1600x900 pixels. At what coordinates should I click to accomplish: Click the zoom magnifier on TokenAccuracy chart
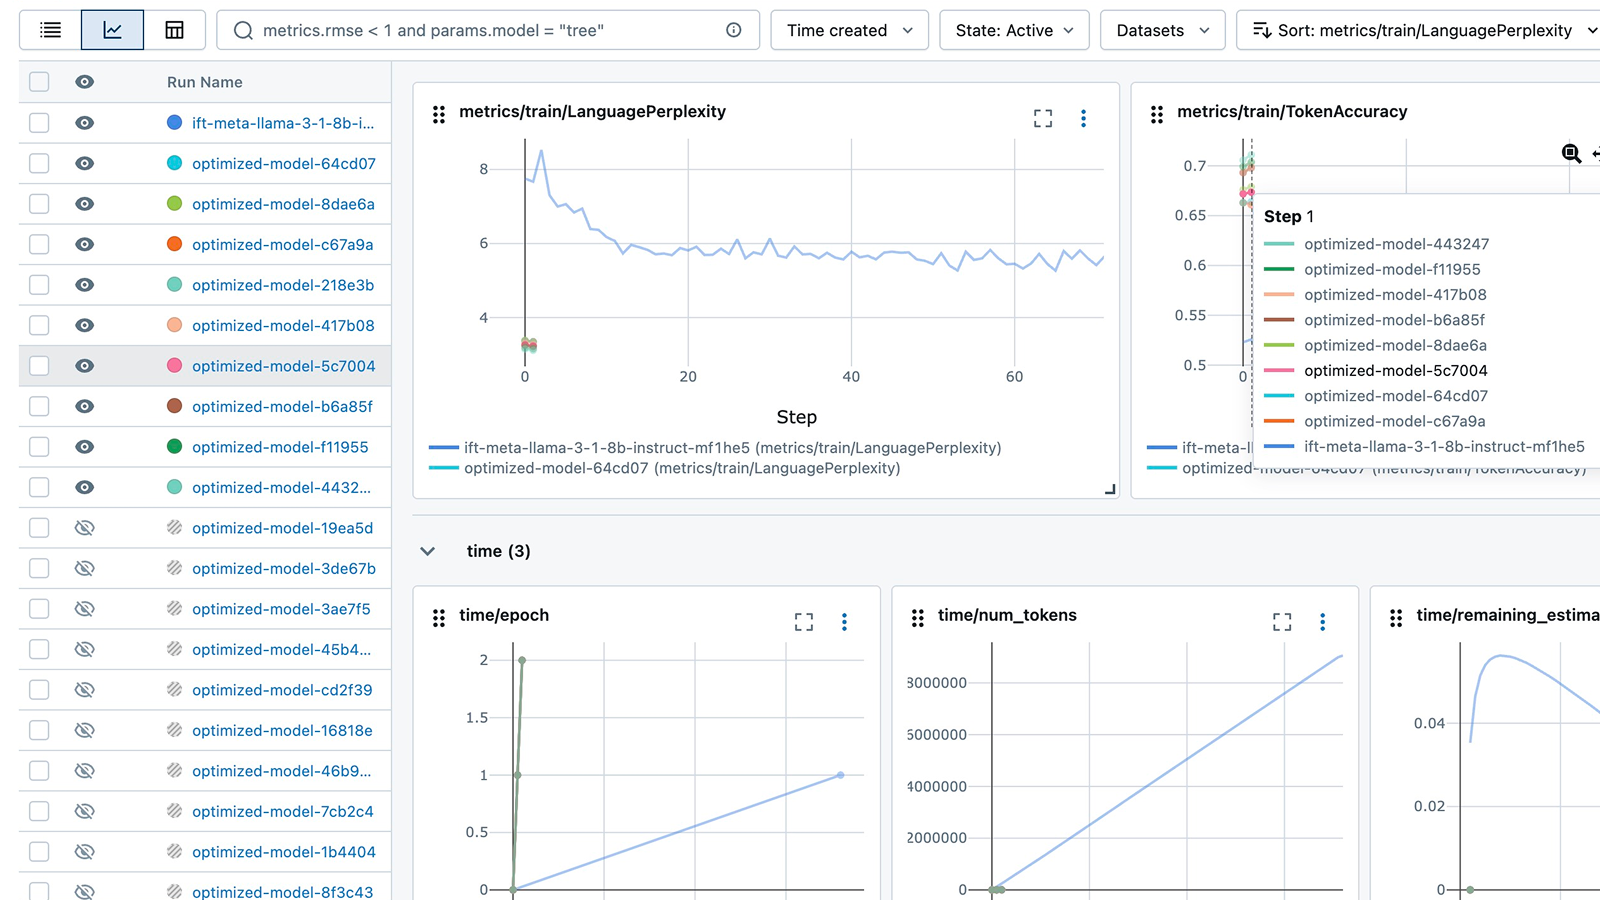click(x=1570, y=154)
